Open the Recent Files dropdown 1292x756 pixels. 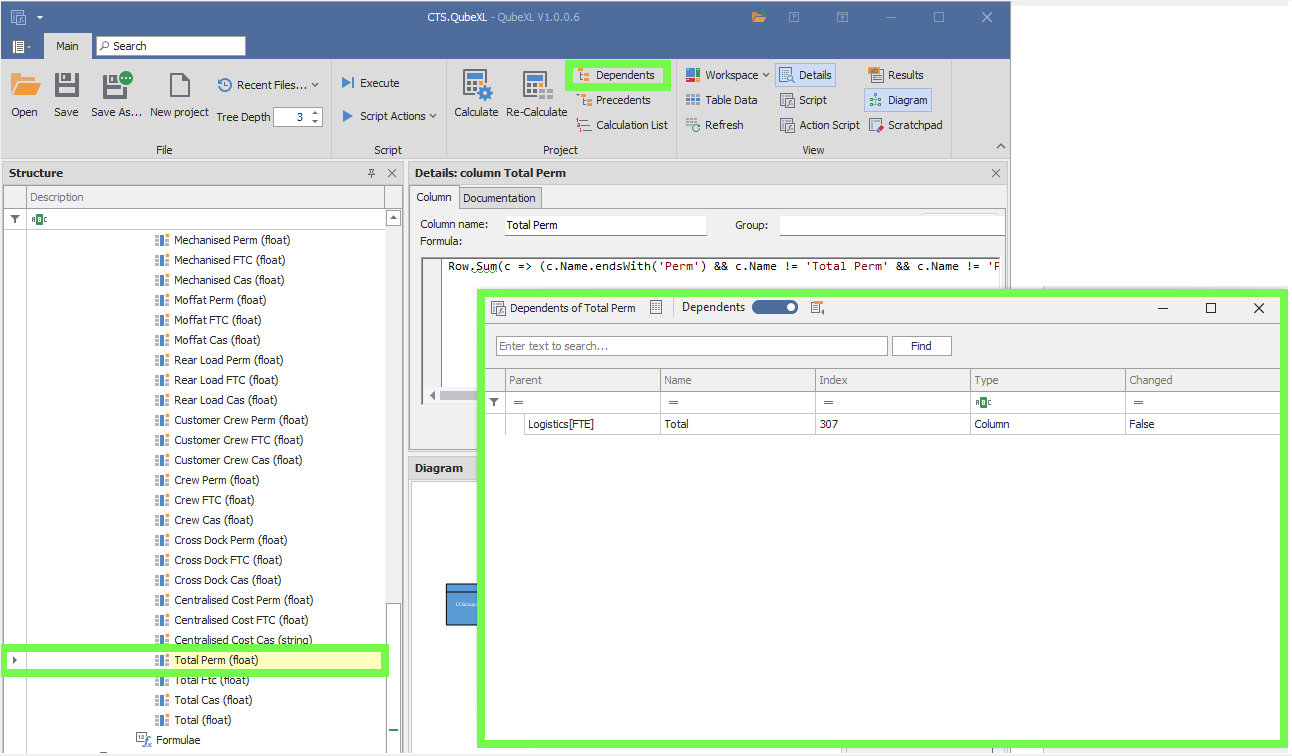(269, 85)
